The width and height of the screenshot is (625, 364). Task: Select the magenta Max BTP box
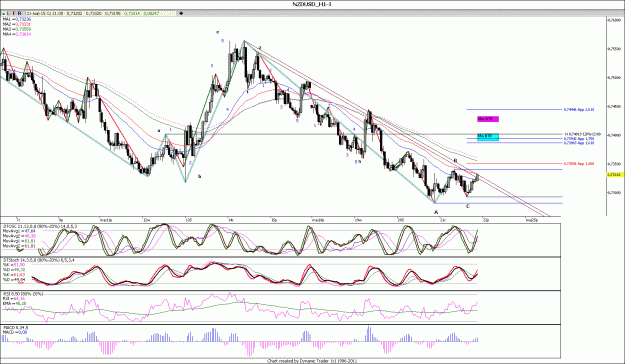(488, 119)
